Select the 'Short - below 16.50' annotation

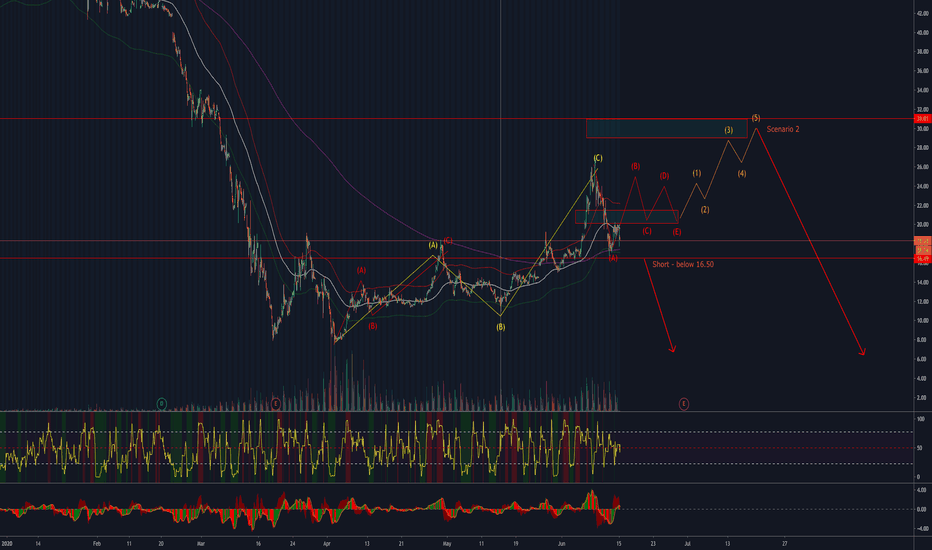tap(683, 264)
